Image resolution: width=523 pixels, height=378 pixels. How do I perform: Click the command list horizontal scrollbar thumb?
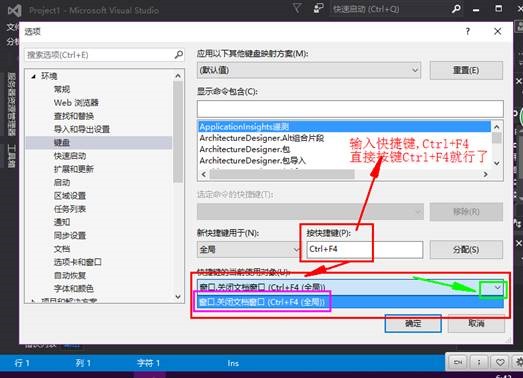pyautogui.click(x=282, y=174)
